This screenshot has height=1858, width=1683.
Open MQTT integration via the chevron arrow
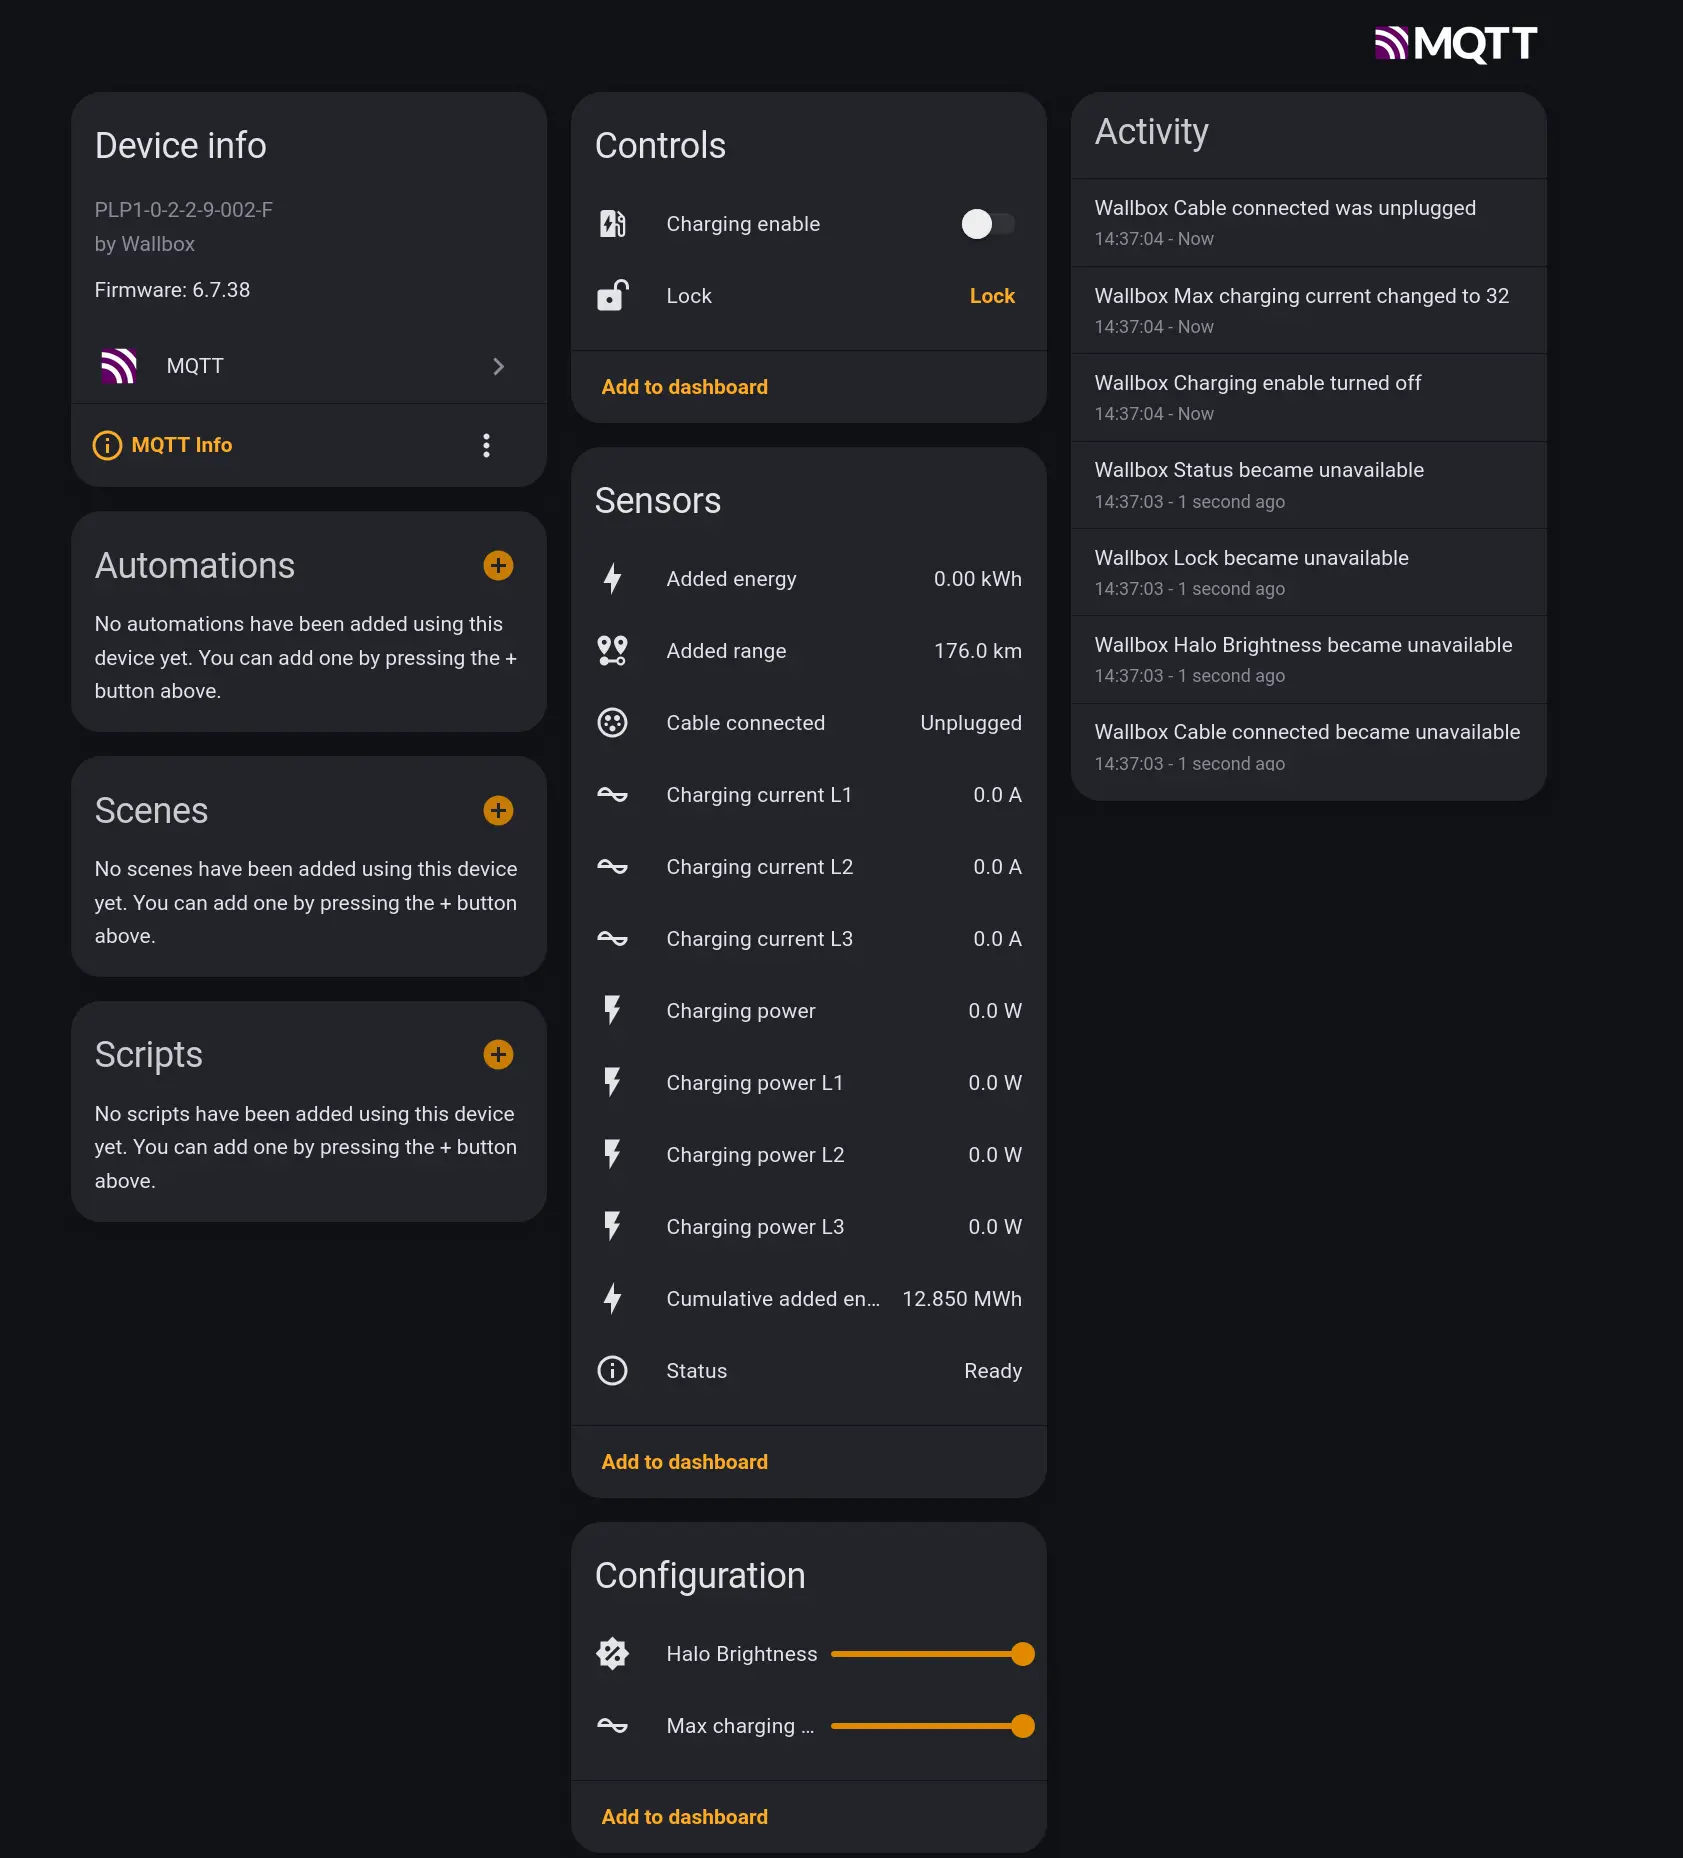tap(498, 366)
